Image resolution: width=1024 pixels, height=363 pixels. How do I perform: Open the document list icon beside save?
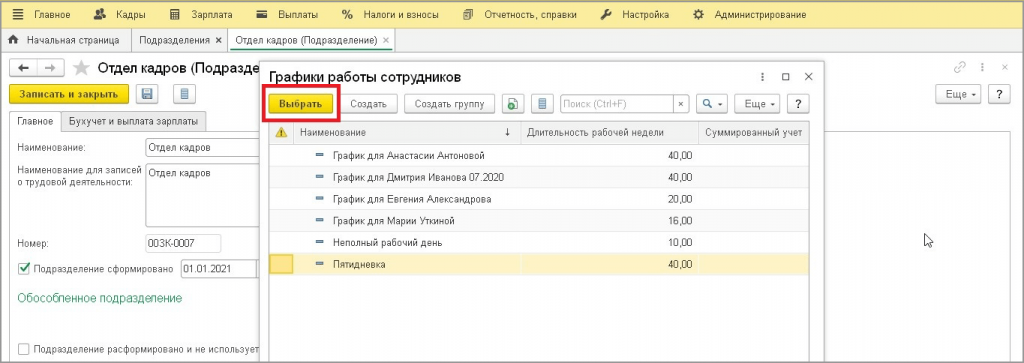point(185,94)
